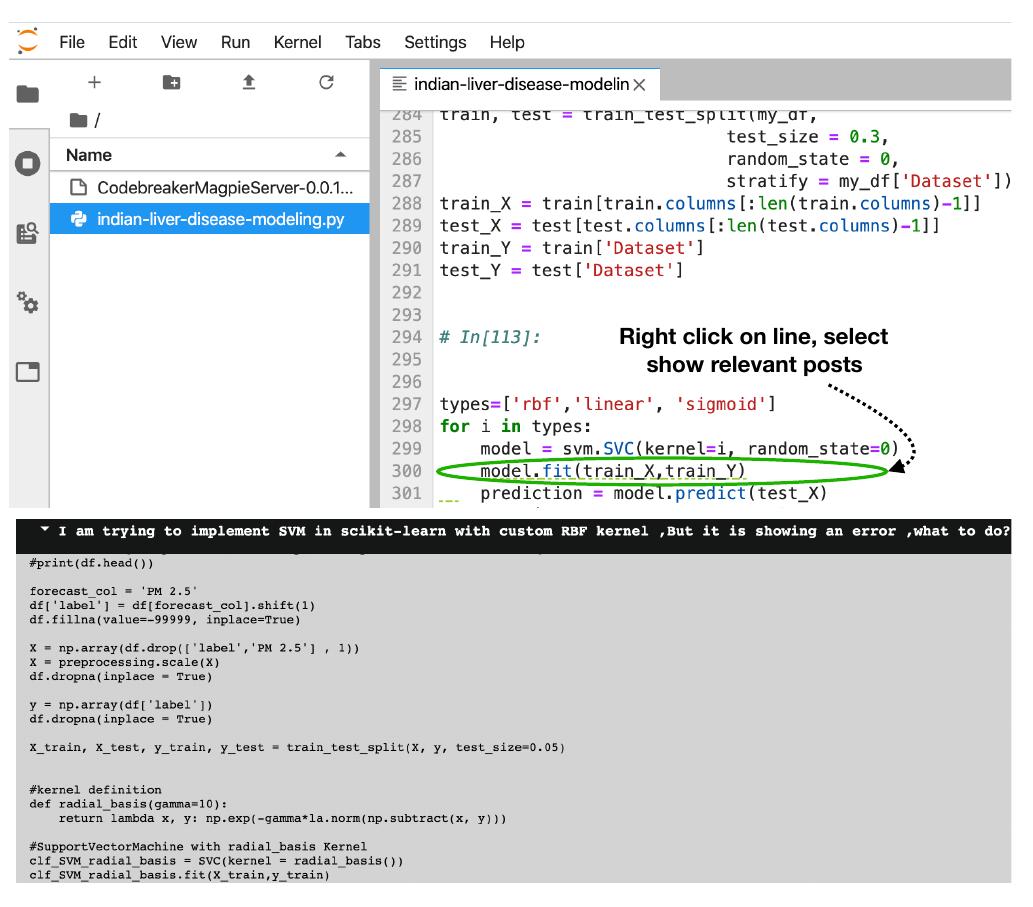Toggle sort direction caret on Name column
The width and height of the screenshot is (1033, 907).
(x=341, y=155)
